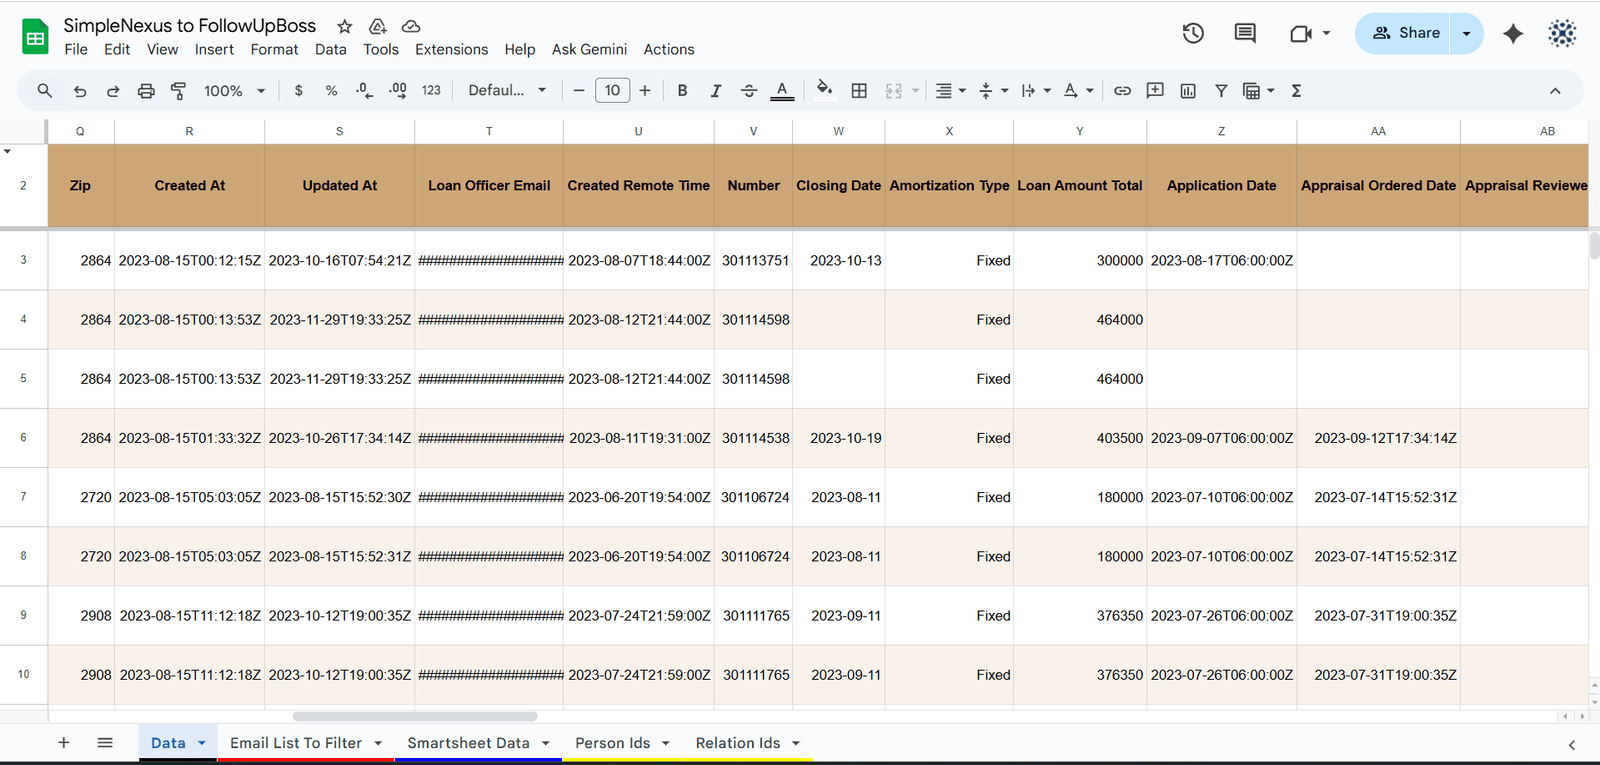Switch to the Smartsheet Data tab
1600x765 pixels.
[468, 743]
